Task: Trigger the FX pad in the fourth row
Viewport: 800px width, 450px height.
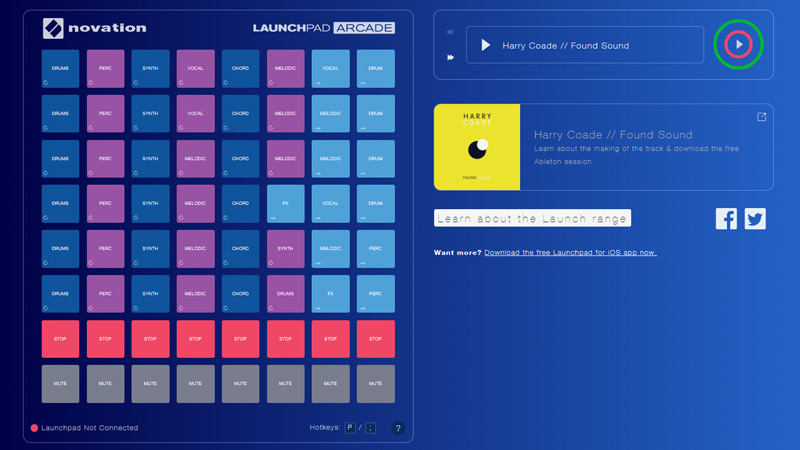Action: tap(286, 204)
